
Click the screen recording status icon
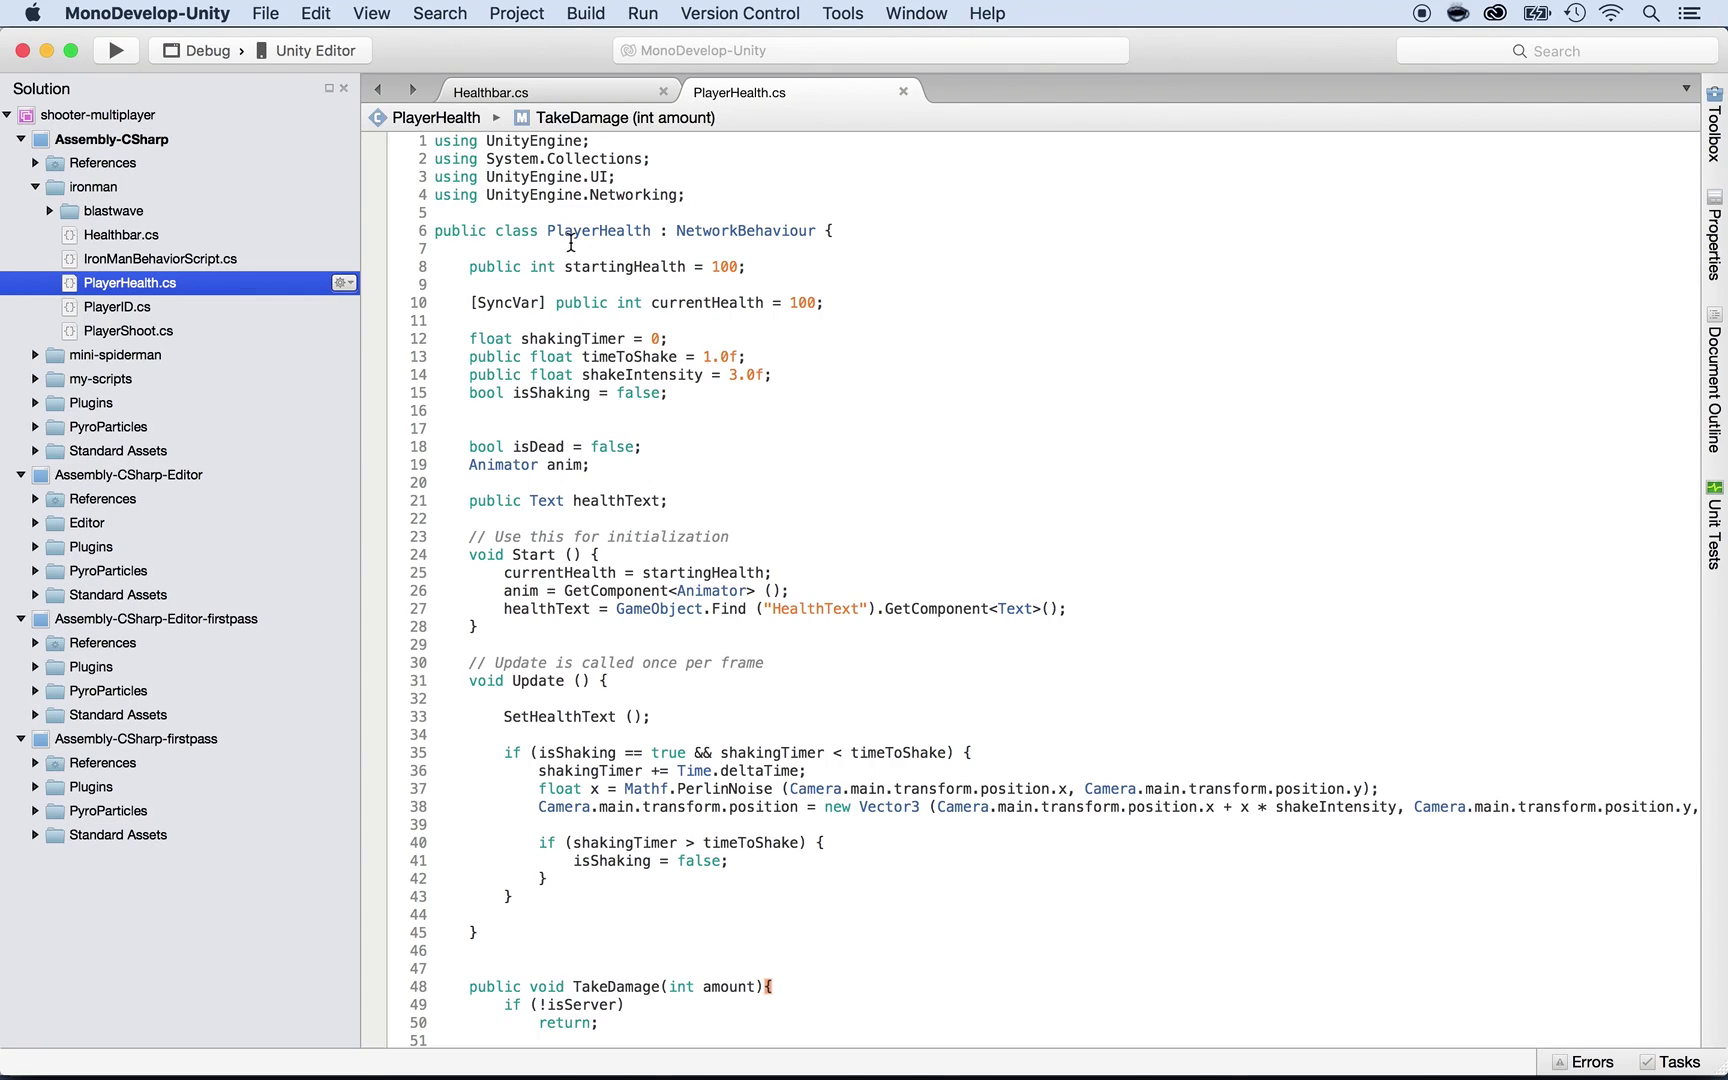[x=1421, y=13]
